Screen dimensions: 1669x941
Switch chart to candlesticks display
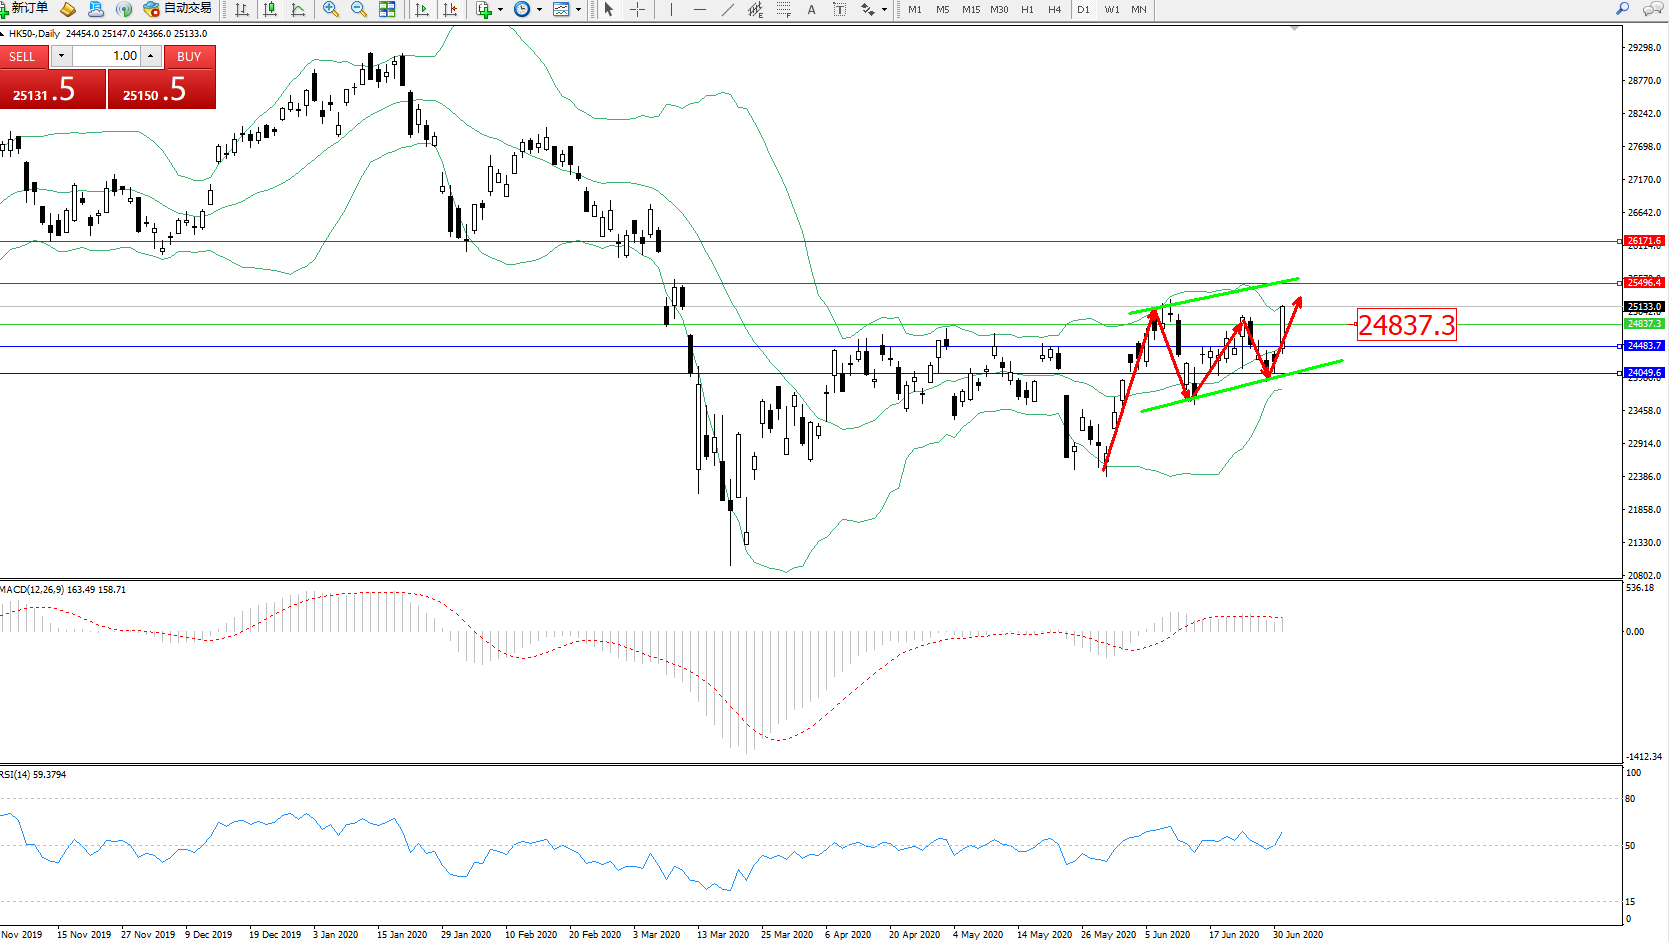tap(270, 9)
